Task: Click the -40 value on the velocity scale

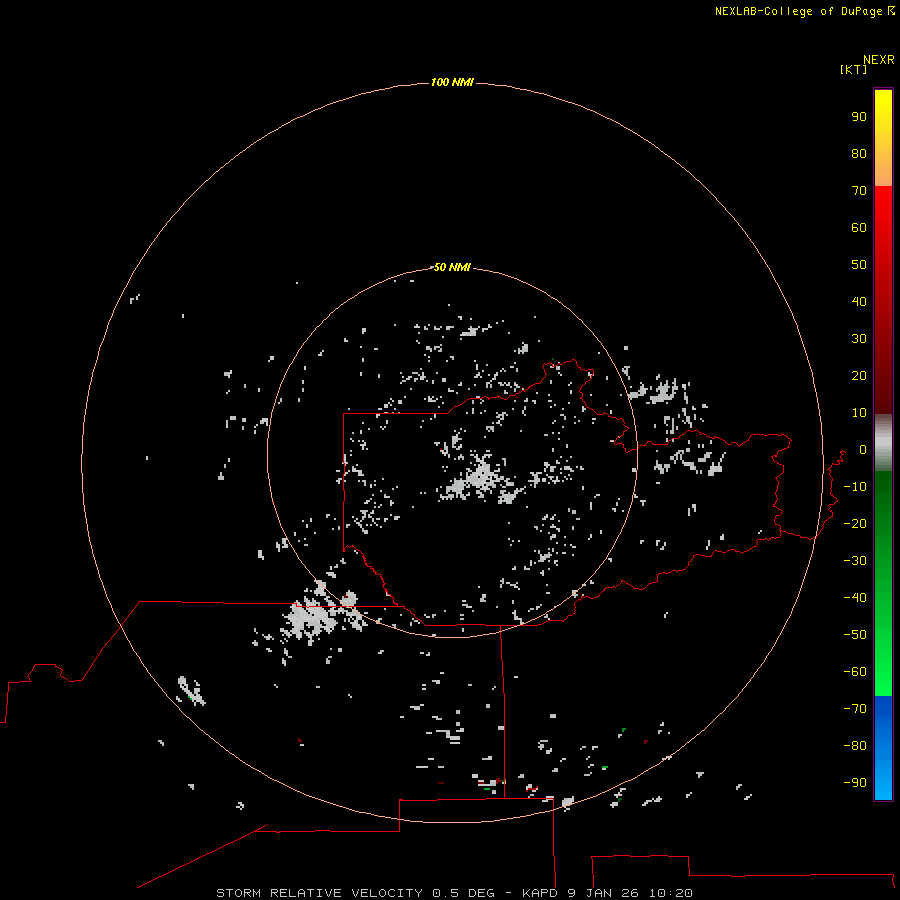Action: [x=855, y=598]
